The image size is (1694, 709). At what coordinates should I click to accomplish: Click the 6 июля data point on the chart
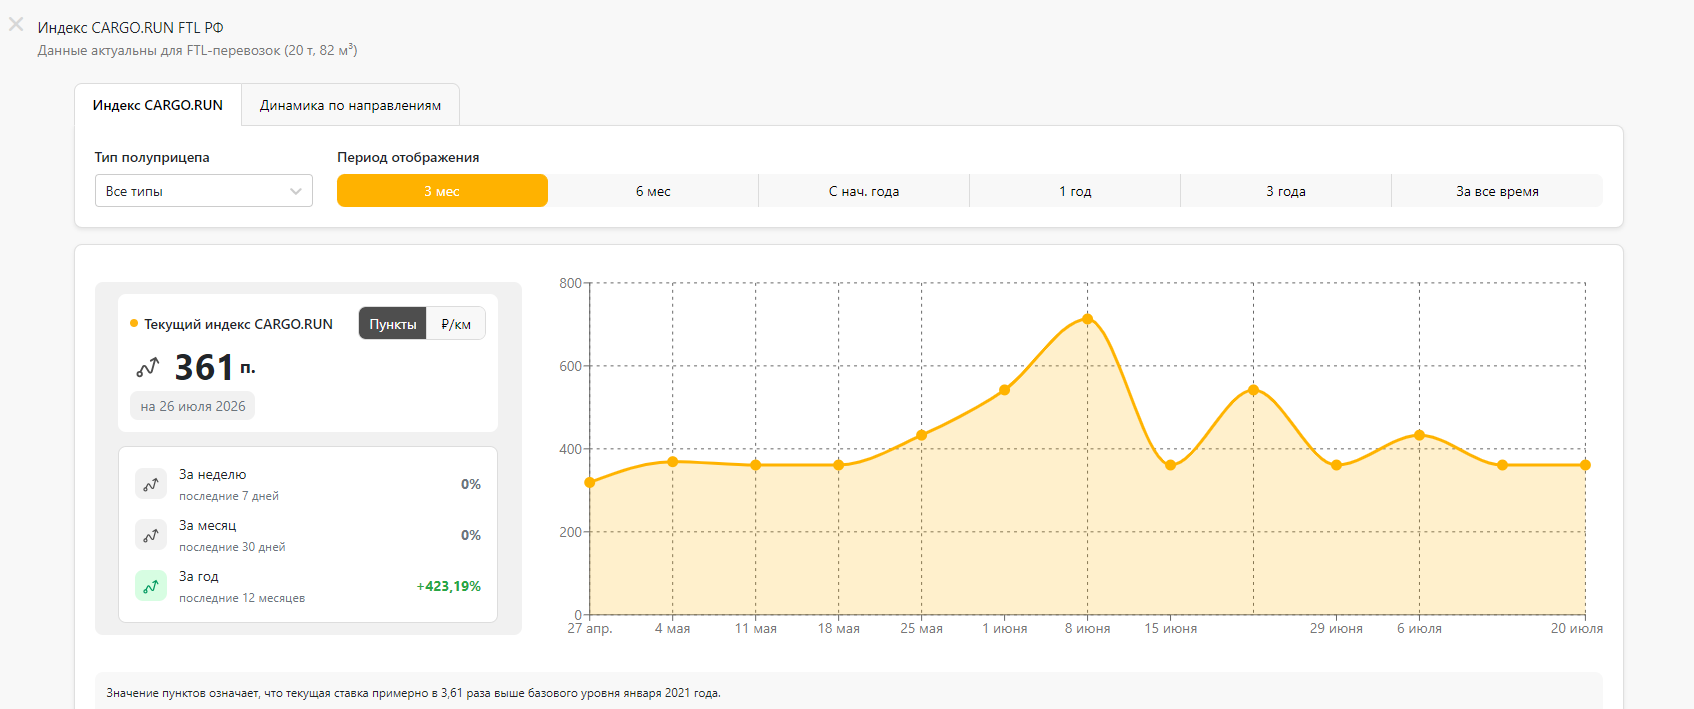1420,435
